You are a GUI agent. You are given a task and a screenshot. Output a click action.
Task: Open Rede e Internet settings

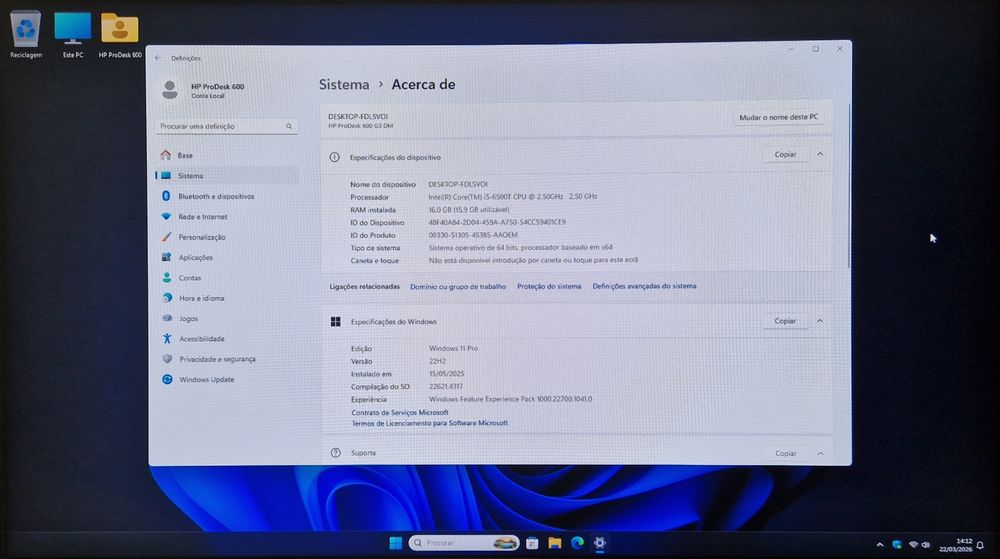pyautogui.click(x=202, y=217)
